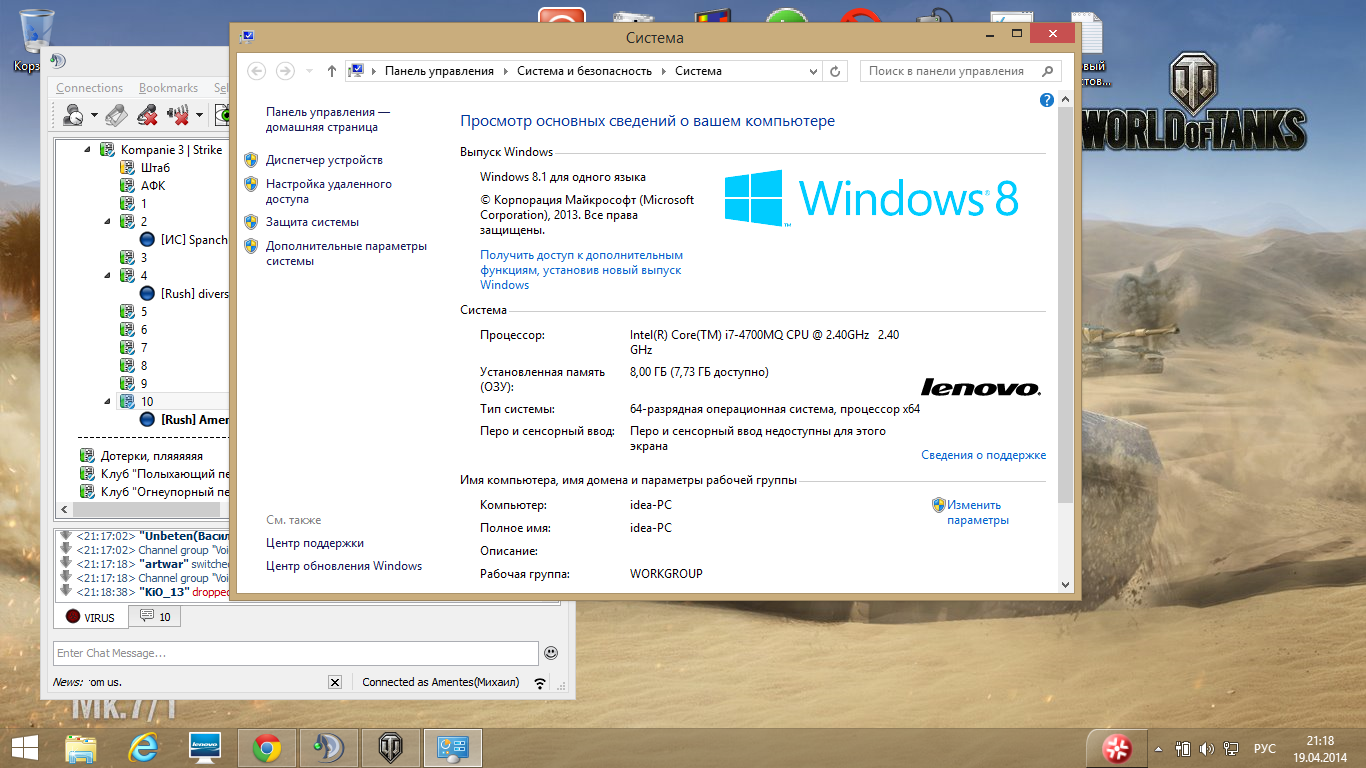Open Диспетчер устройств
Viewport: 1366px width, 768px height.
coord(324,160)
